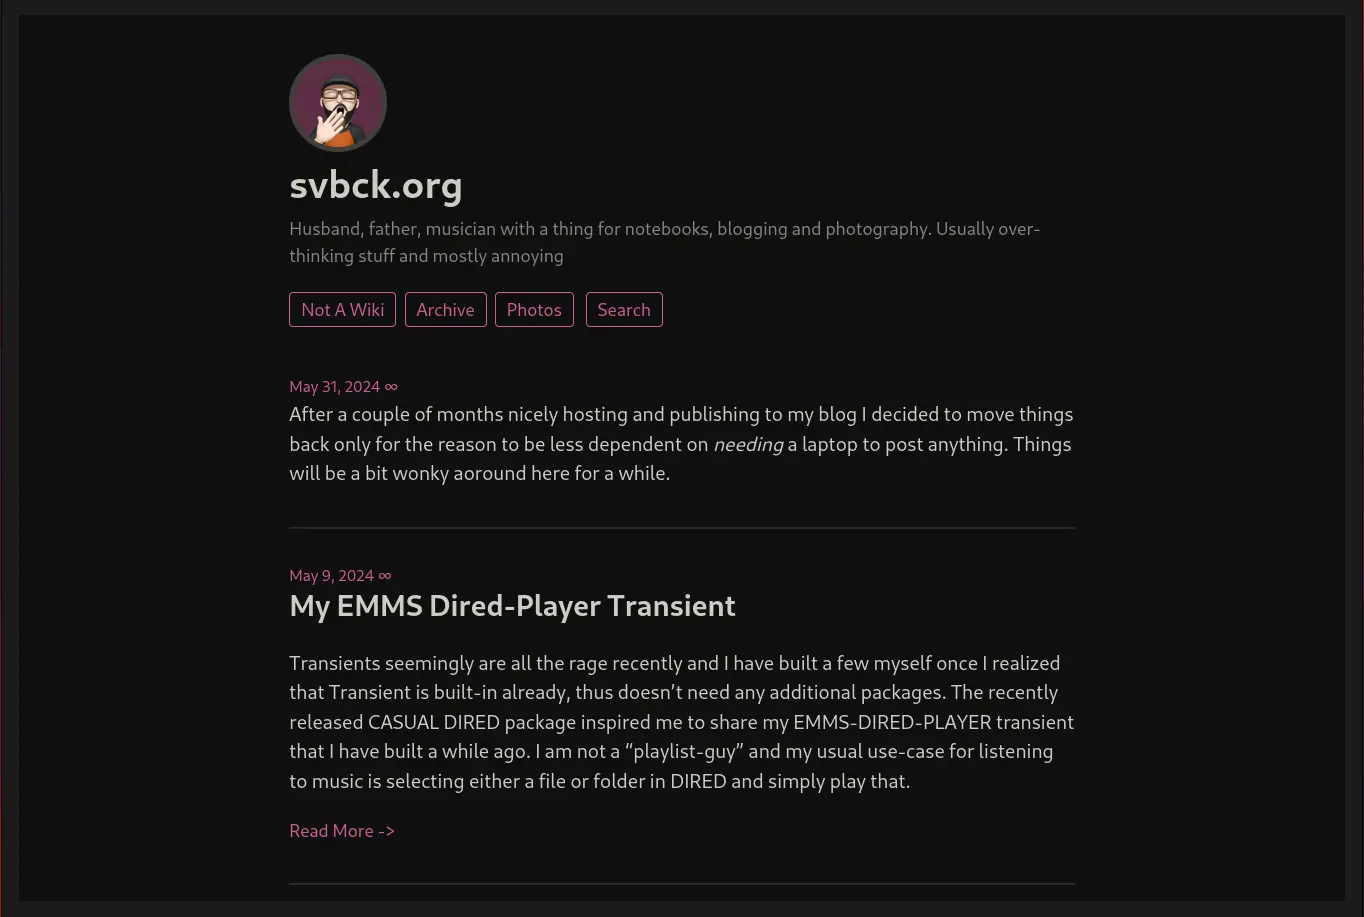
Task: Click the infinity permalink icon after May 9
Action: coord(385,576)
